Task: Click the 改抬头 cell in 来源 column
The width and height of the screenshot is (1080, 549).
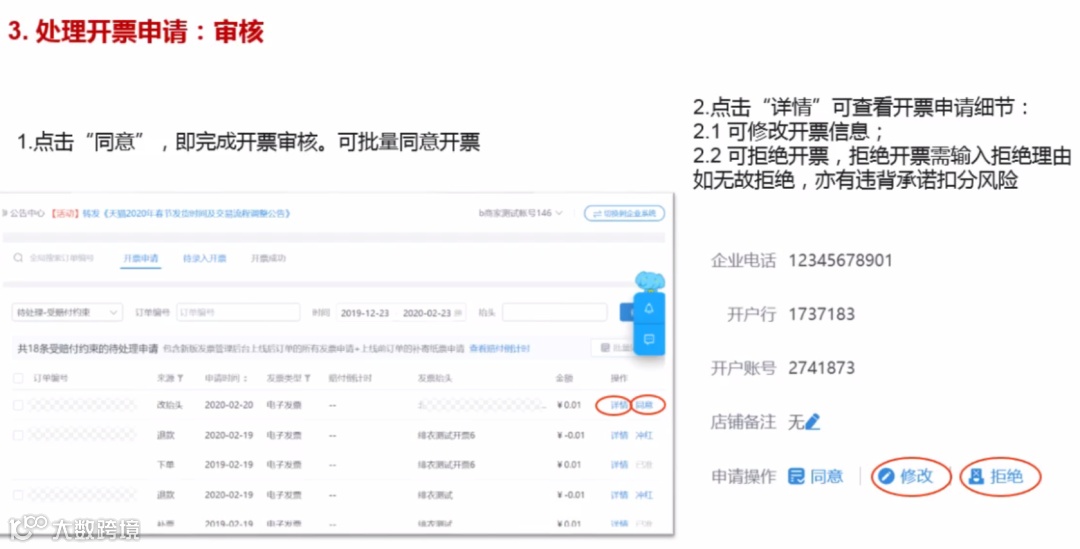Action: 169,405
